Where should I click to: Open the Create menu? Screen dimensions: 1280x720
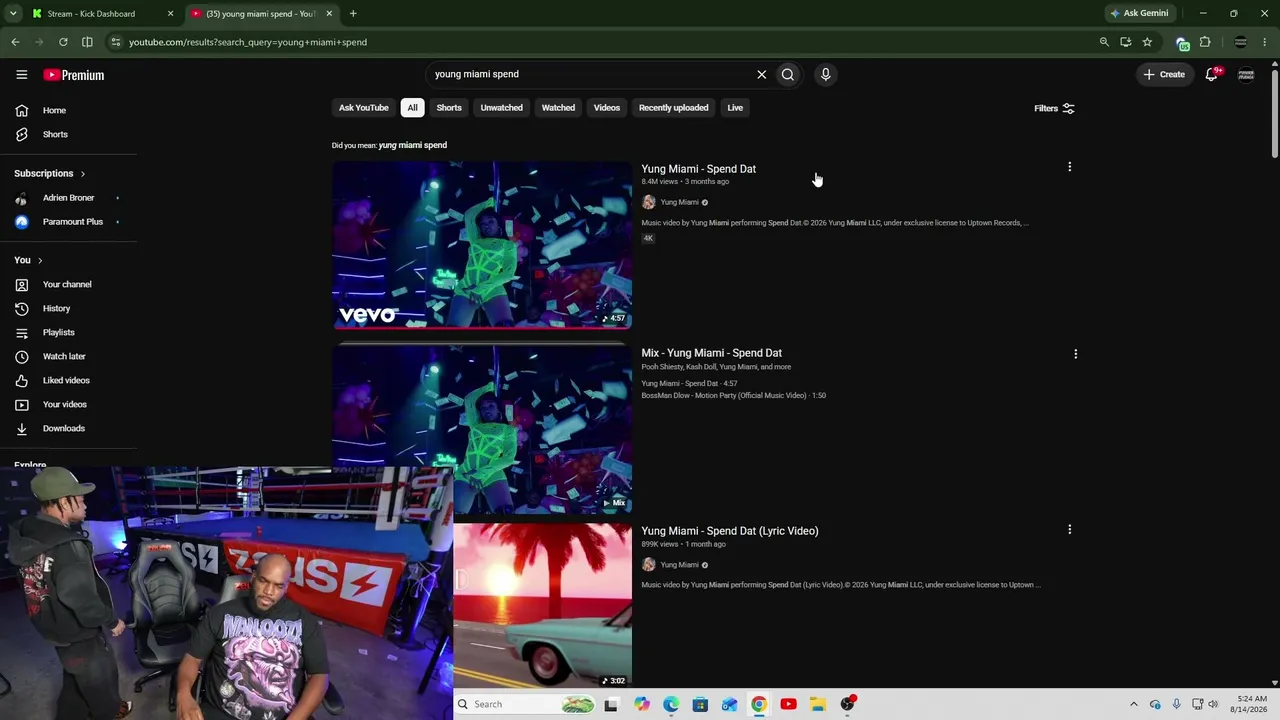tap(1164, 74)
